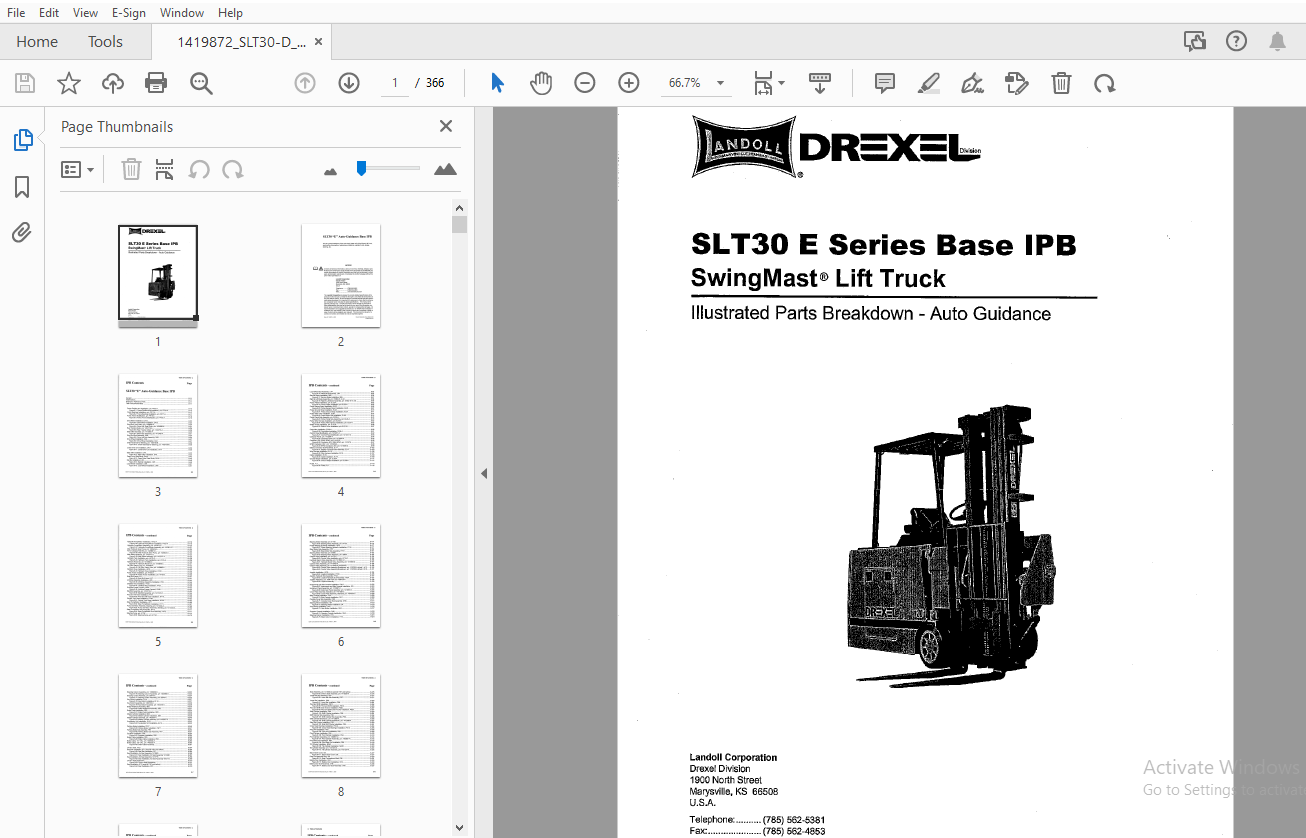This screenshot has width=1306, height=838.
Task: Zoom out with the minus icon
Action: [585, 83]
